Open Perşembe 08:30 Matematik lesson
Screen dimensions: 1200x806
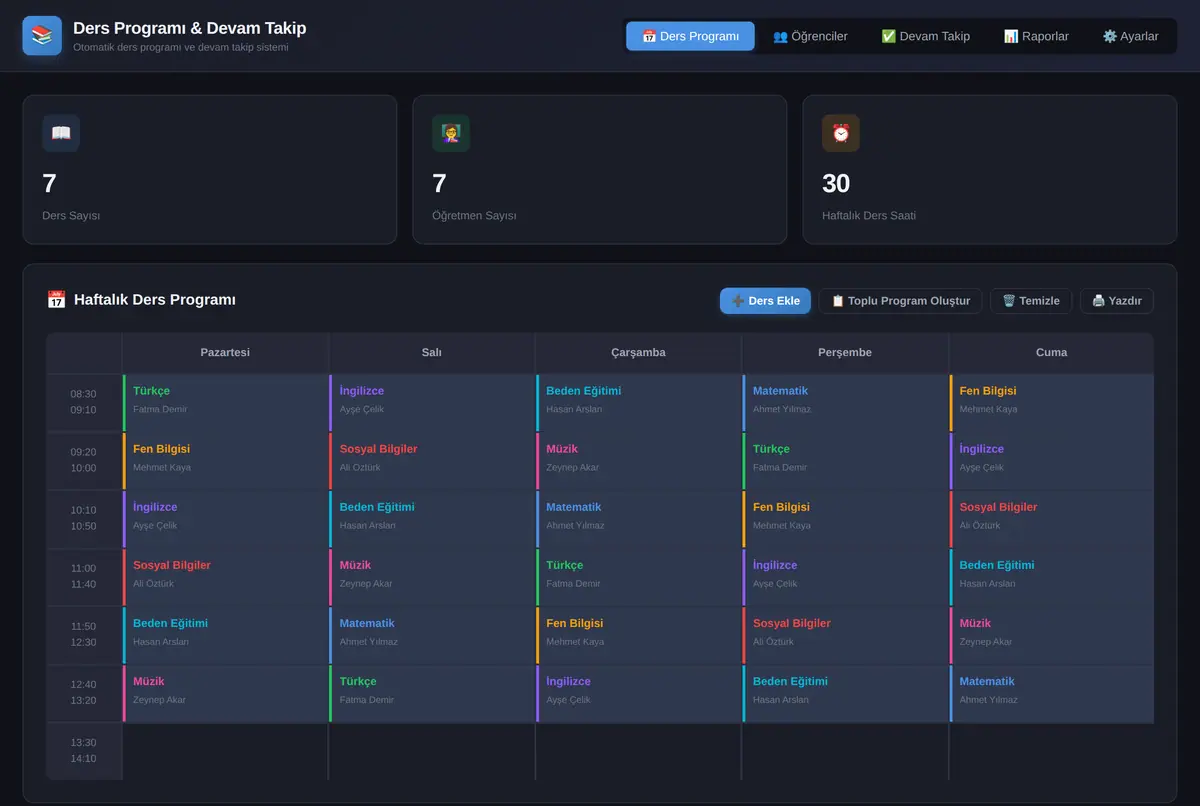[x=845, y=403]
